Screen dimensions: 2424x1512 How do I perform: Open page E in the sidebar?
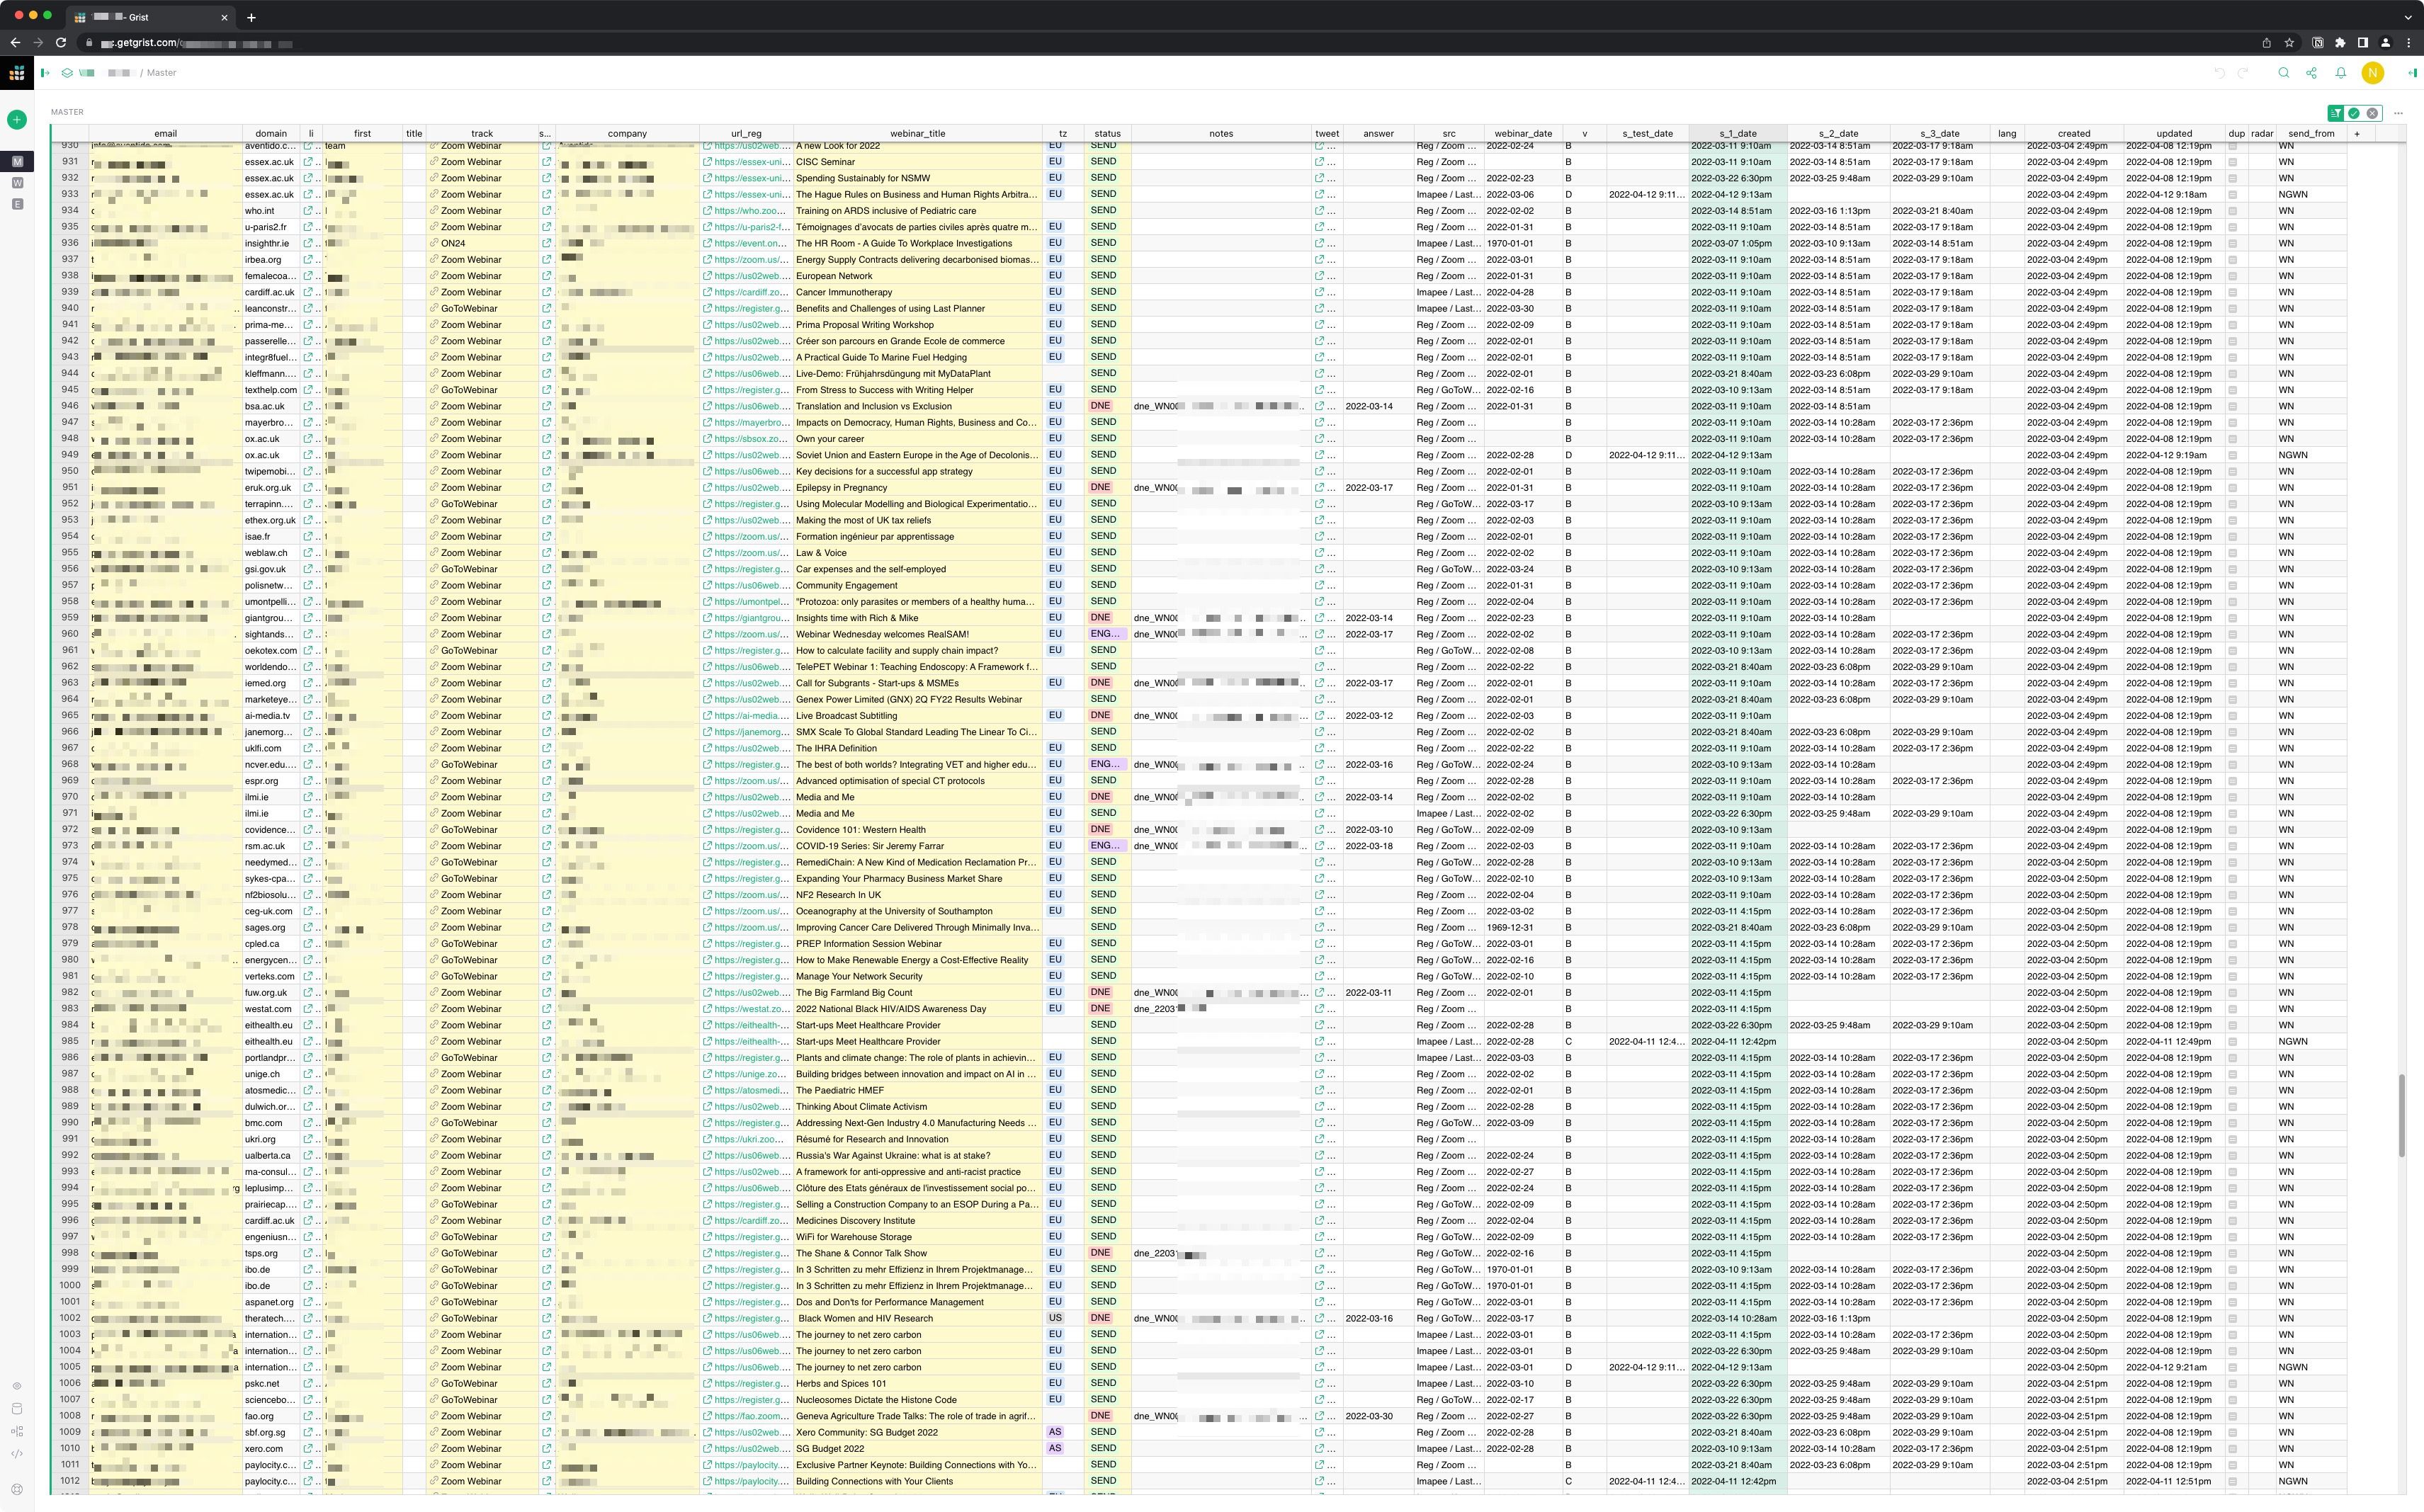[x=17, y=204]
